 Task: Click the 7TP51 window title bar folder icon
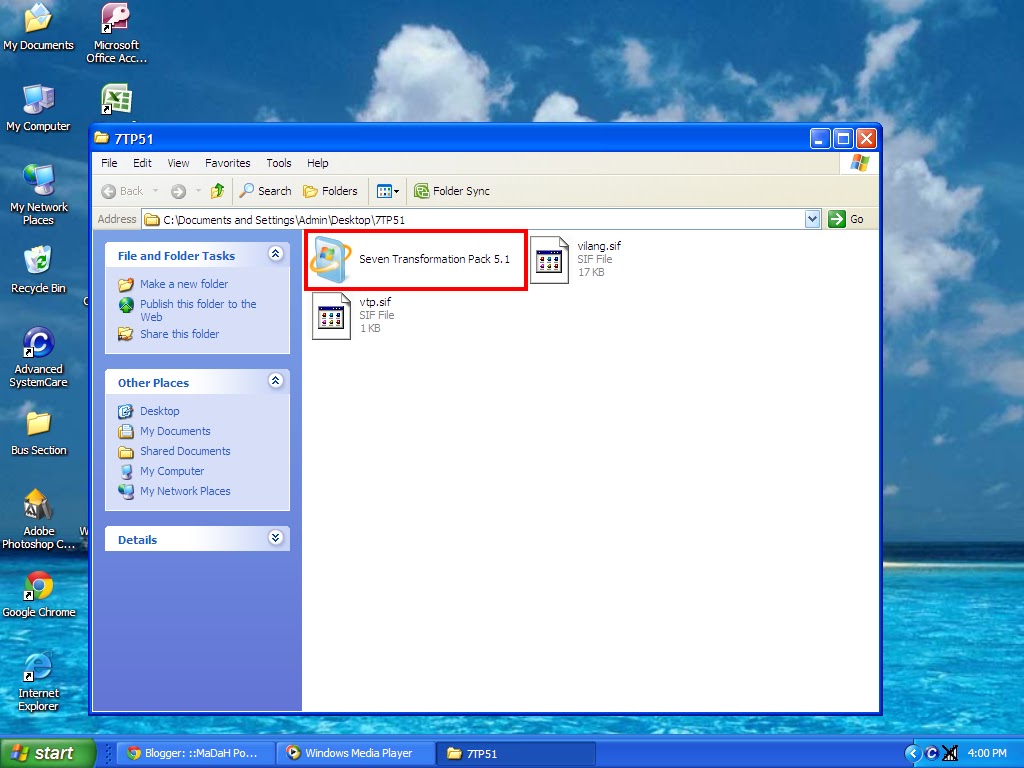tap(101, 138)
